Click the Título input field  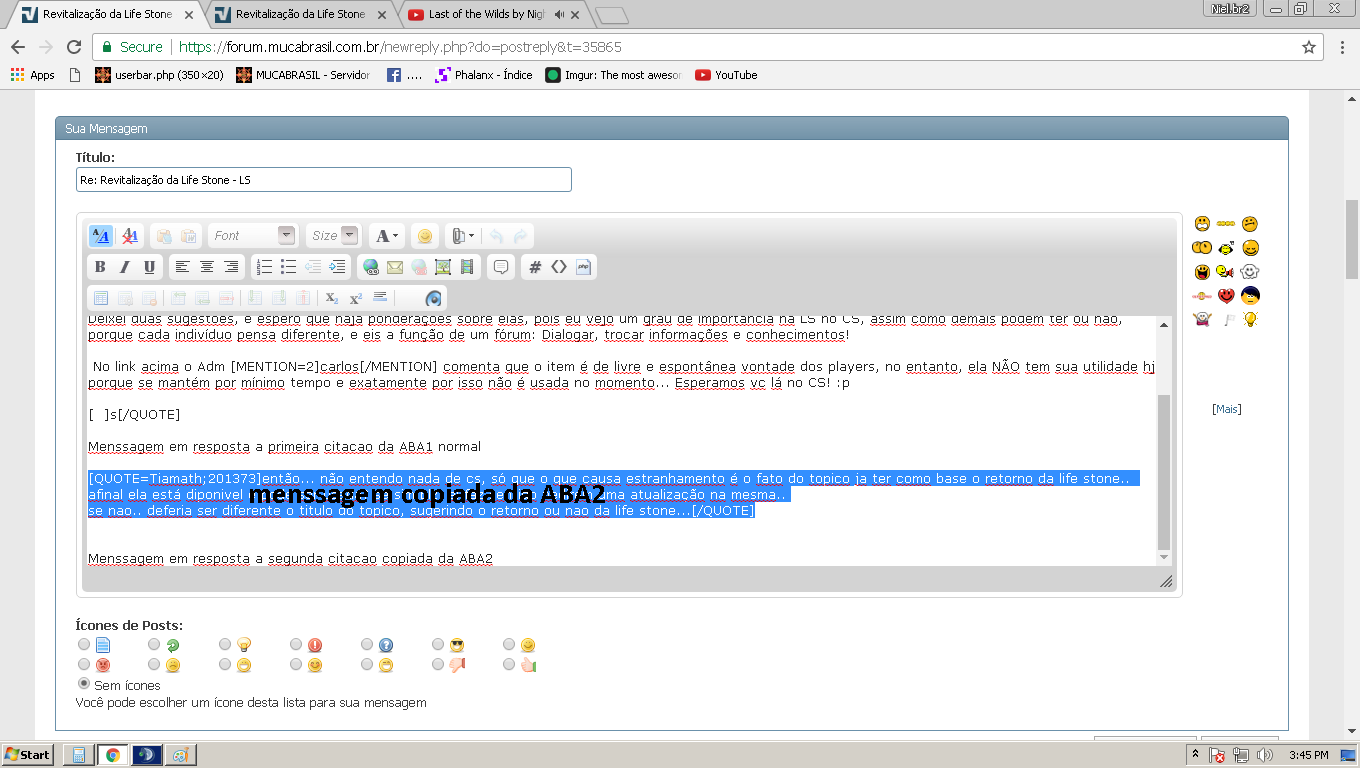(x=323, y=180)
